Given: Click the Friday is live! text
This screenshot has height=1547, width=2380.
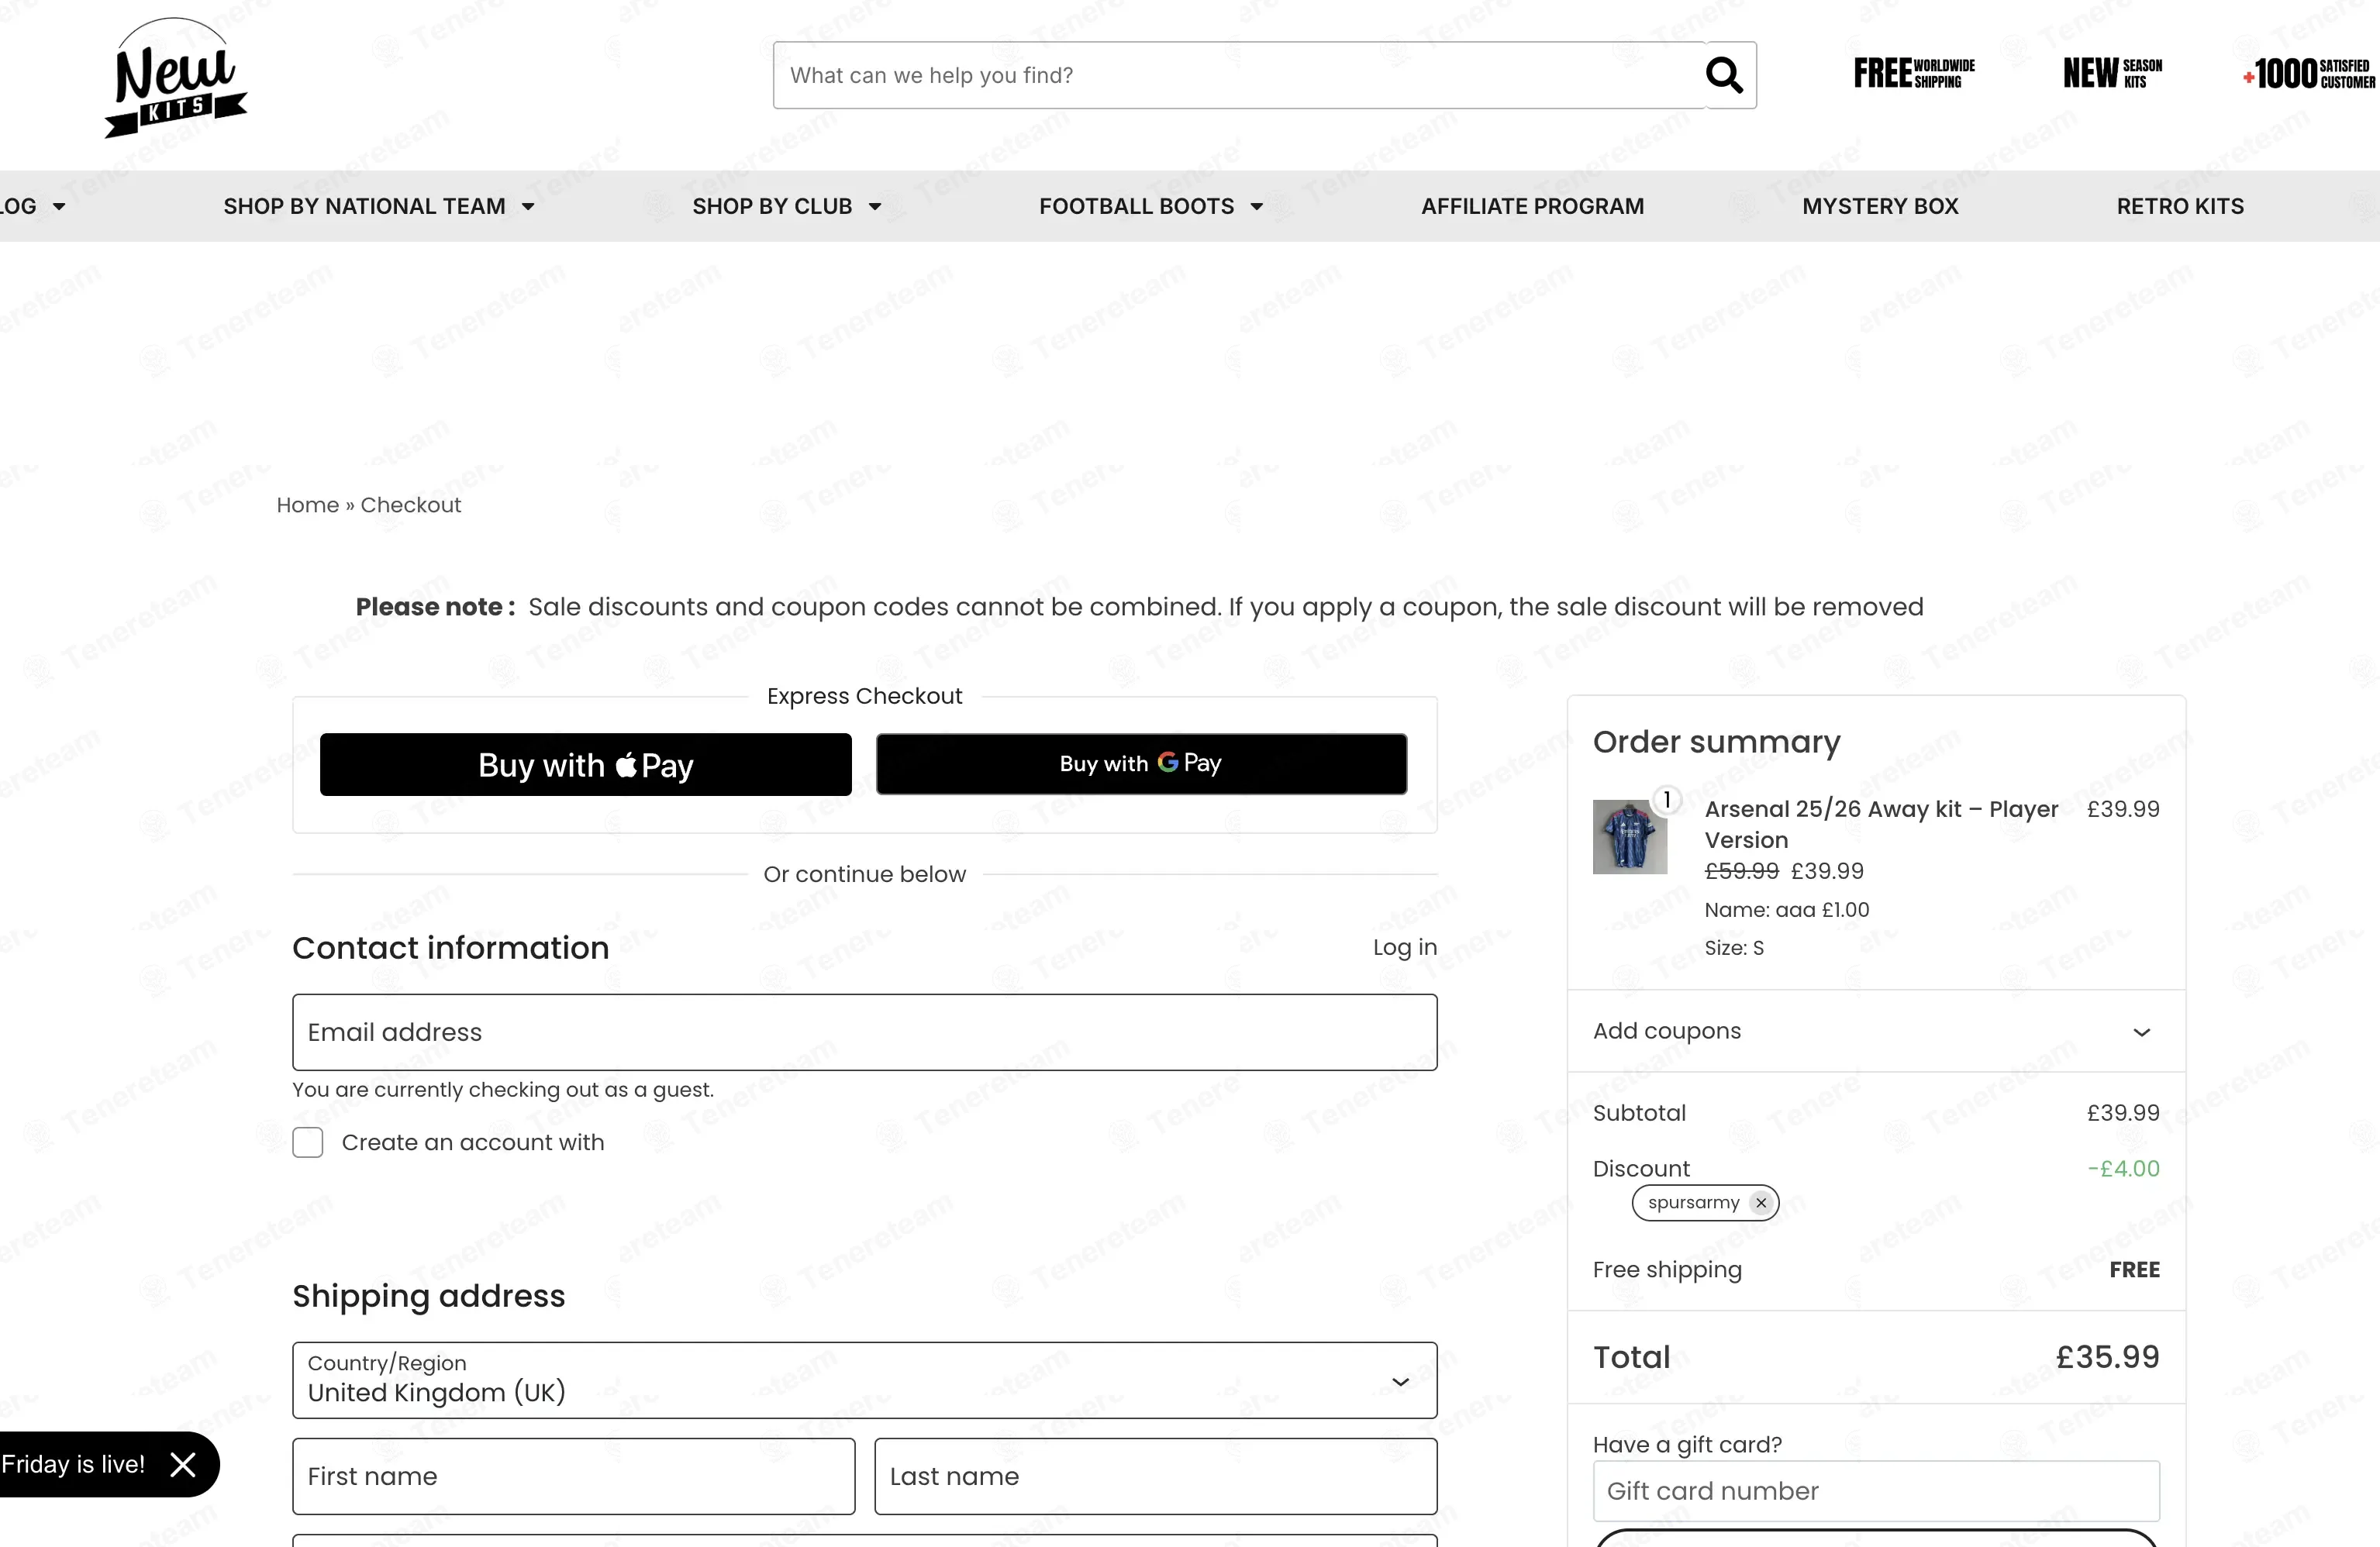Looking at the screenshot, I should 73,1465.
